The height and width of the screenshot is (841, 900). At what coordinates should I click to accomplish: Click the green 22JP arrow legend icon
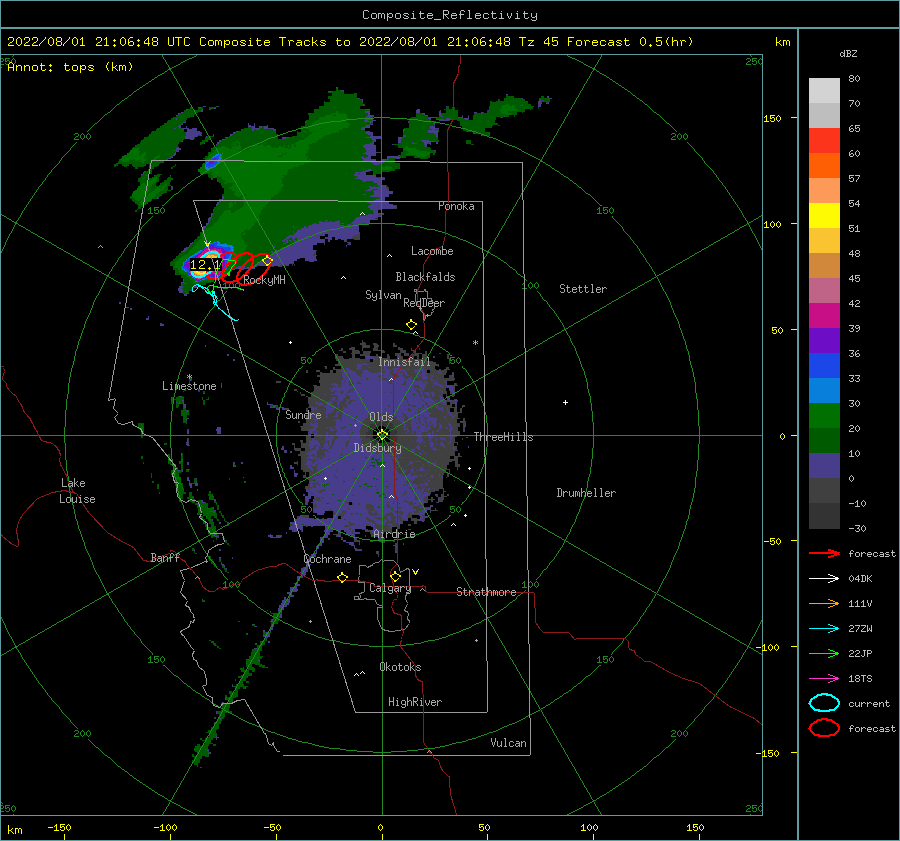(x=824, y=653)
